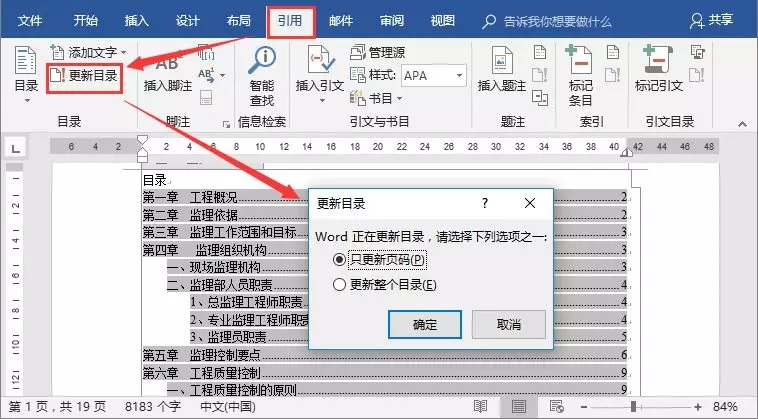Click the help question mark in dialog
The width and height of the screenshot is (758, 419).
[485, 203]
